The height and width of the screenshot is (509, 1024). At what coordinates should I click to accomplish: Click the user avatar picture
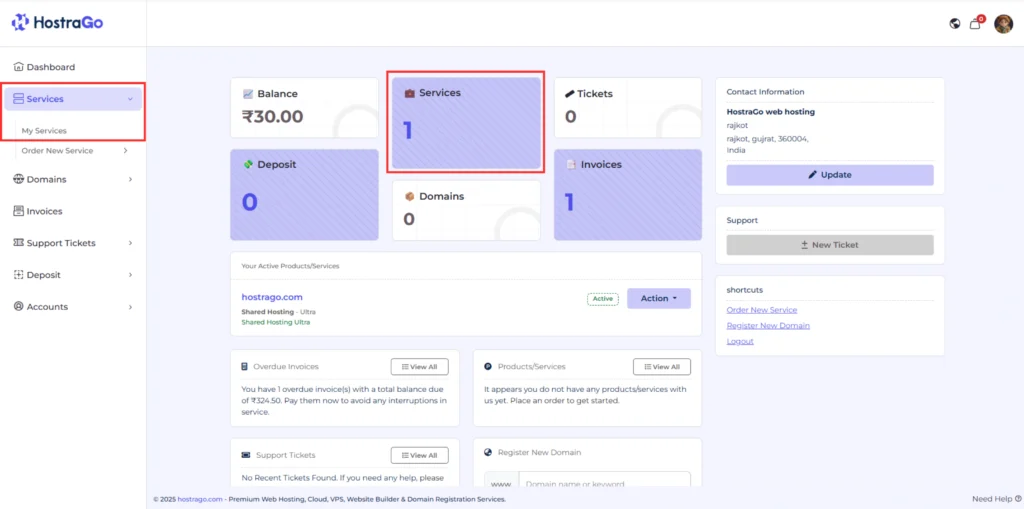[x=1003, y=24]
